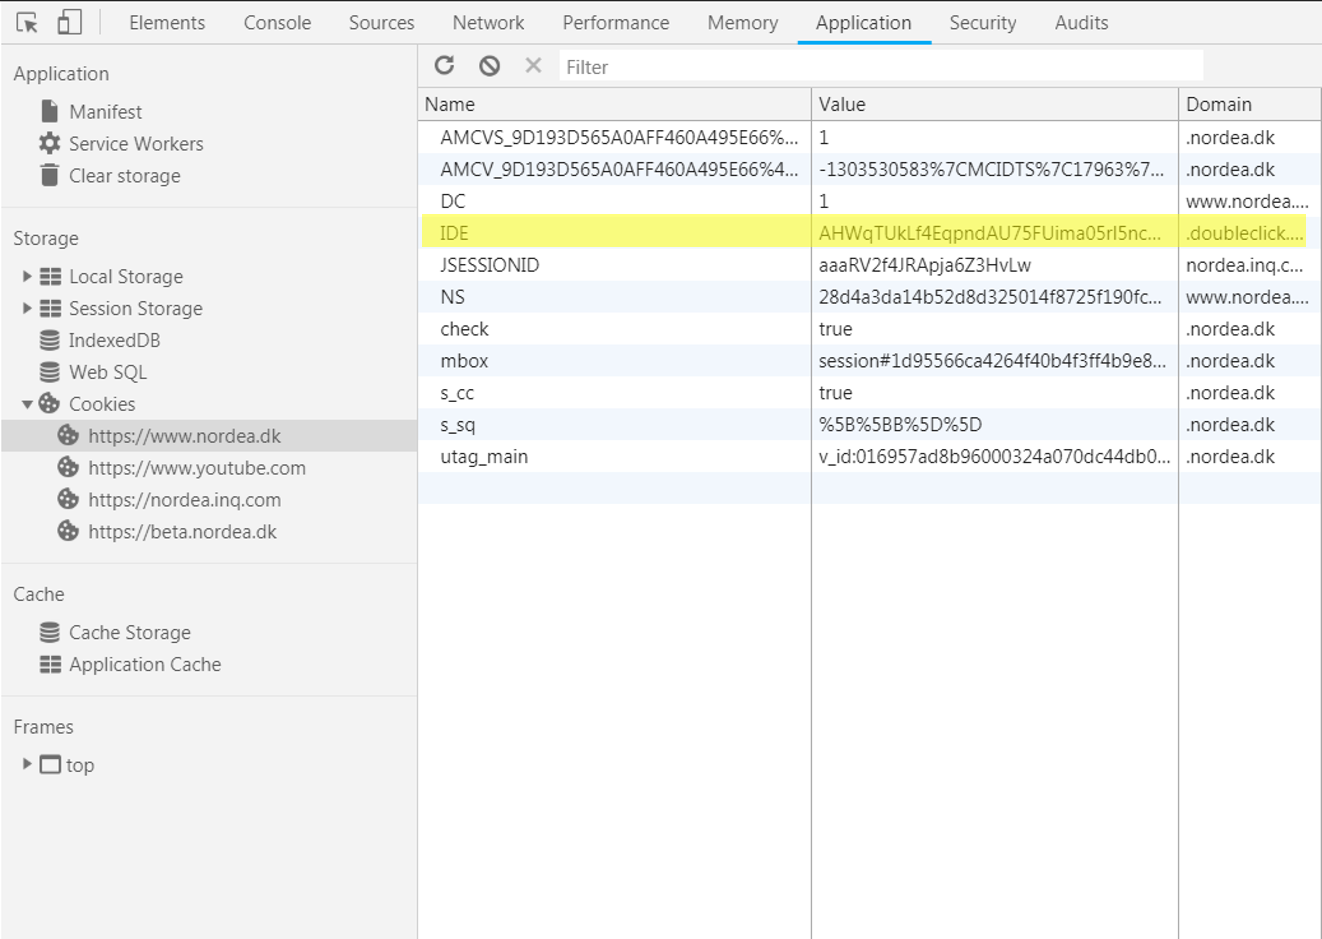This screenshot has height=939, width=1322.
Task: Select the Manifest item
Action: [x=105, y=112]
